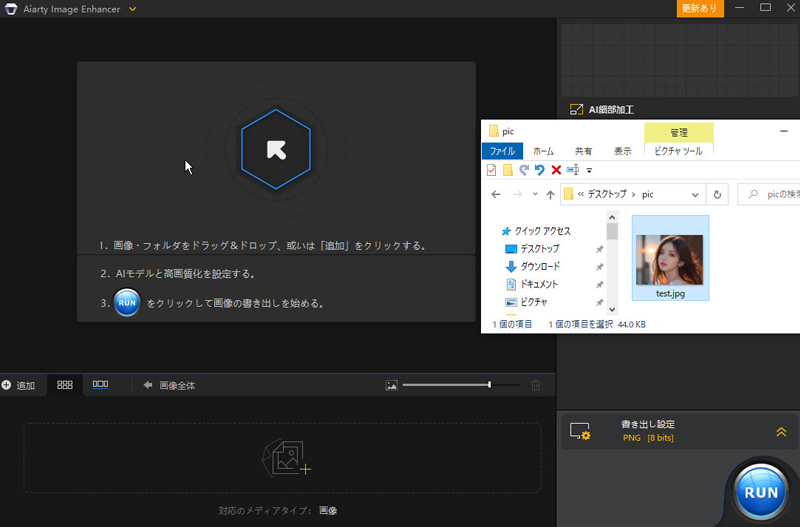Click the undo arrow in Explorer quick access toolbar
The image size is (800, 527).
point(540,170)
